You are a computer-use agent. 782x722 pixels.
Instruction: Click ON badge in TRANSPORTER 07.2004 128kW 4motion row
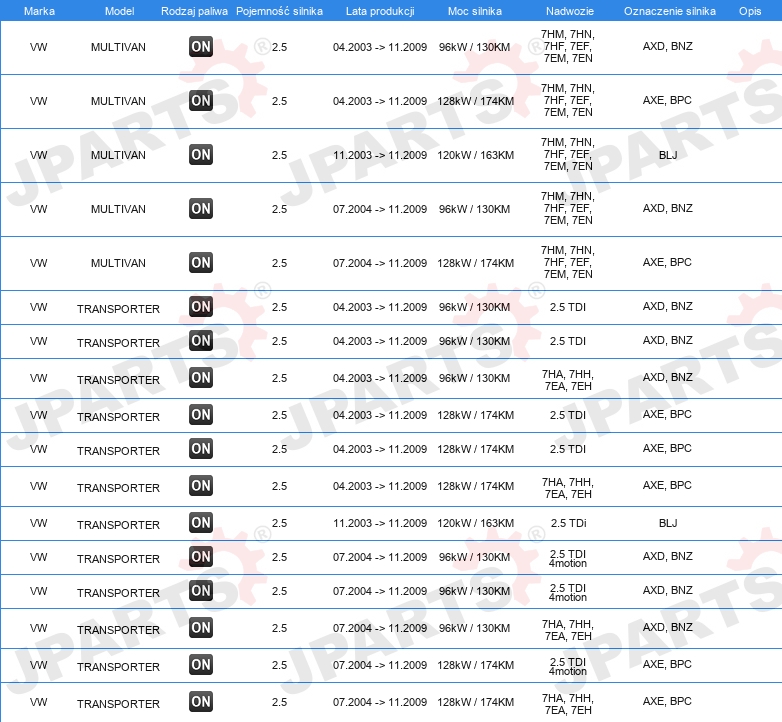tap(201, 665)
